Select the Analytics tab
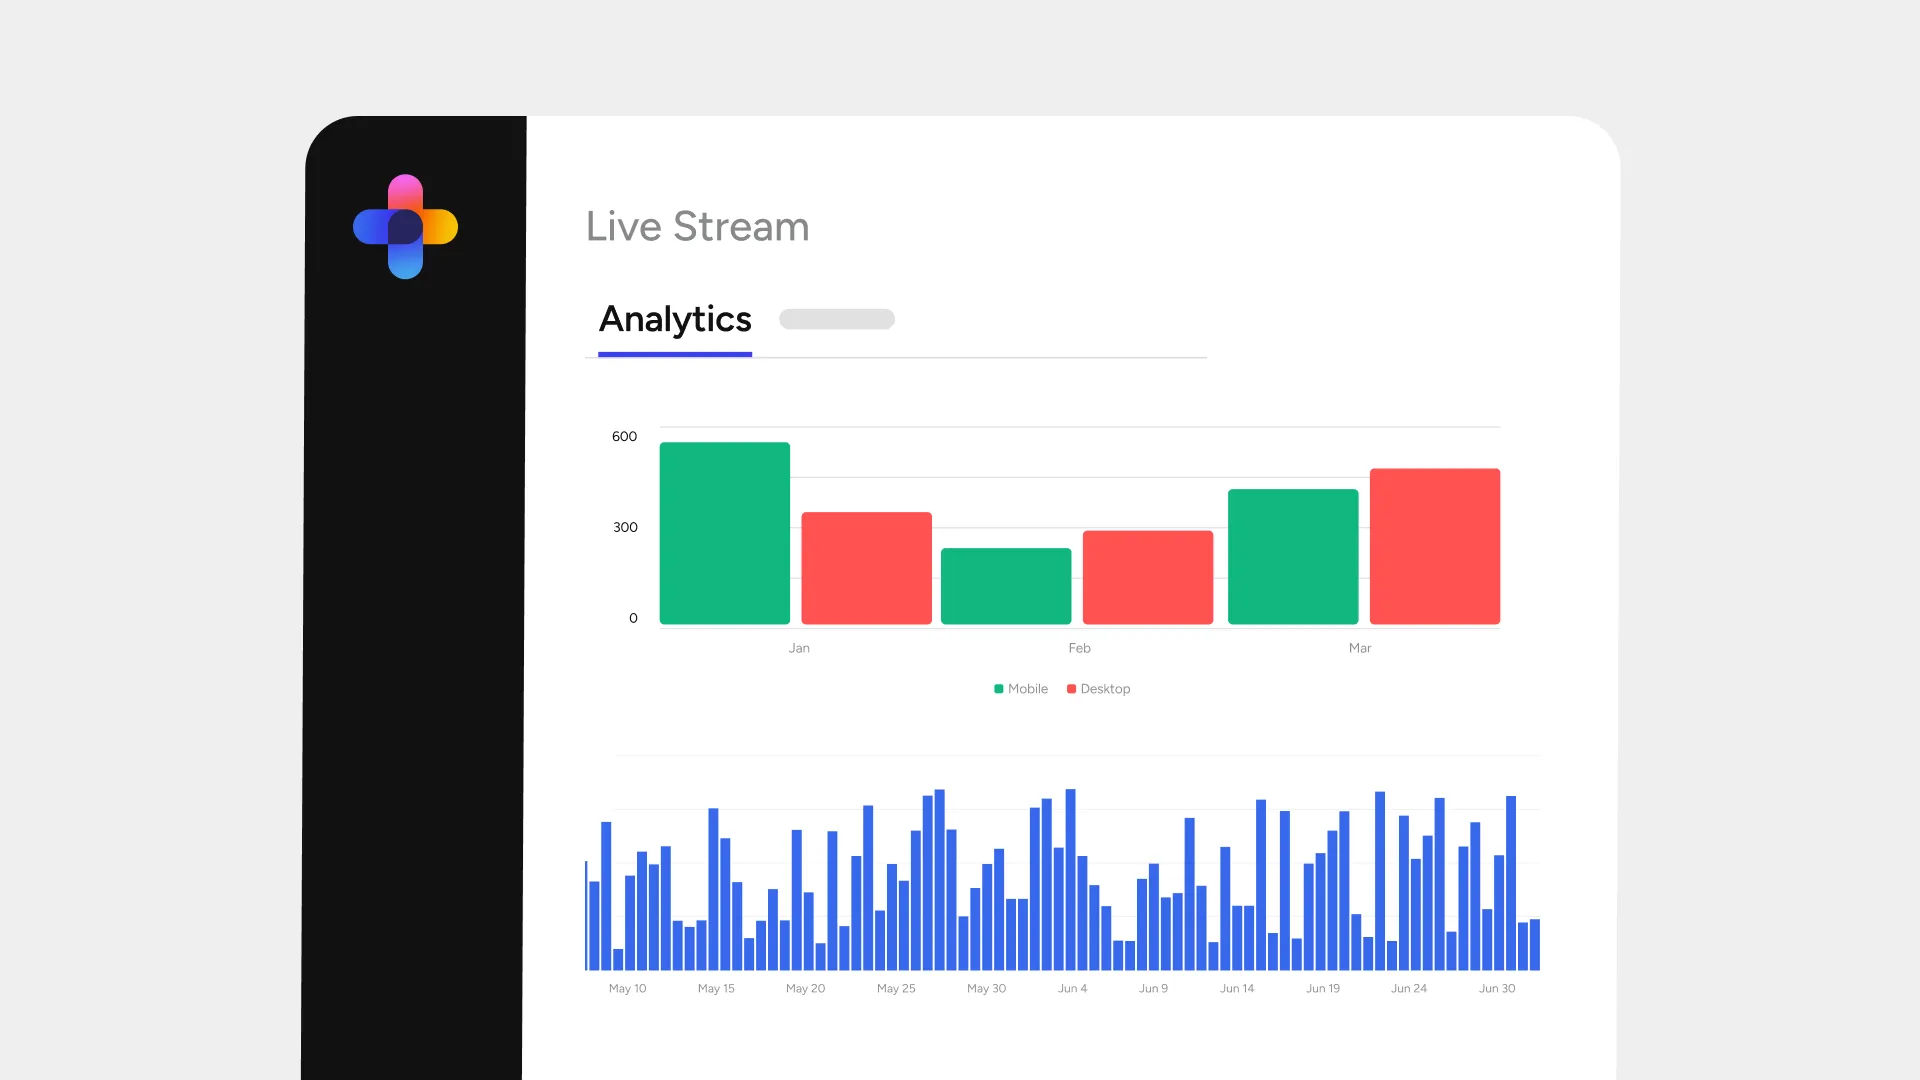 click(675, 320)
